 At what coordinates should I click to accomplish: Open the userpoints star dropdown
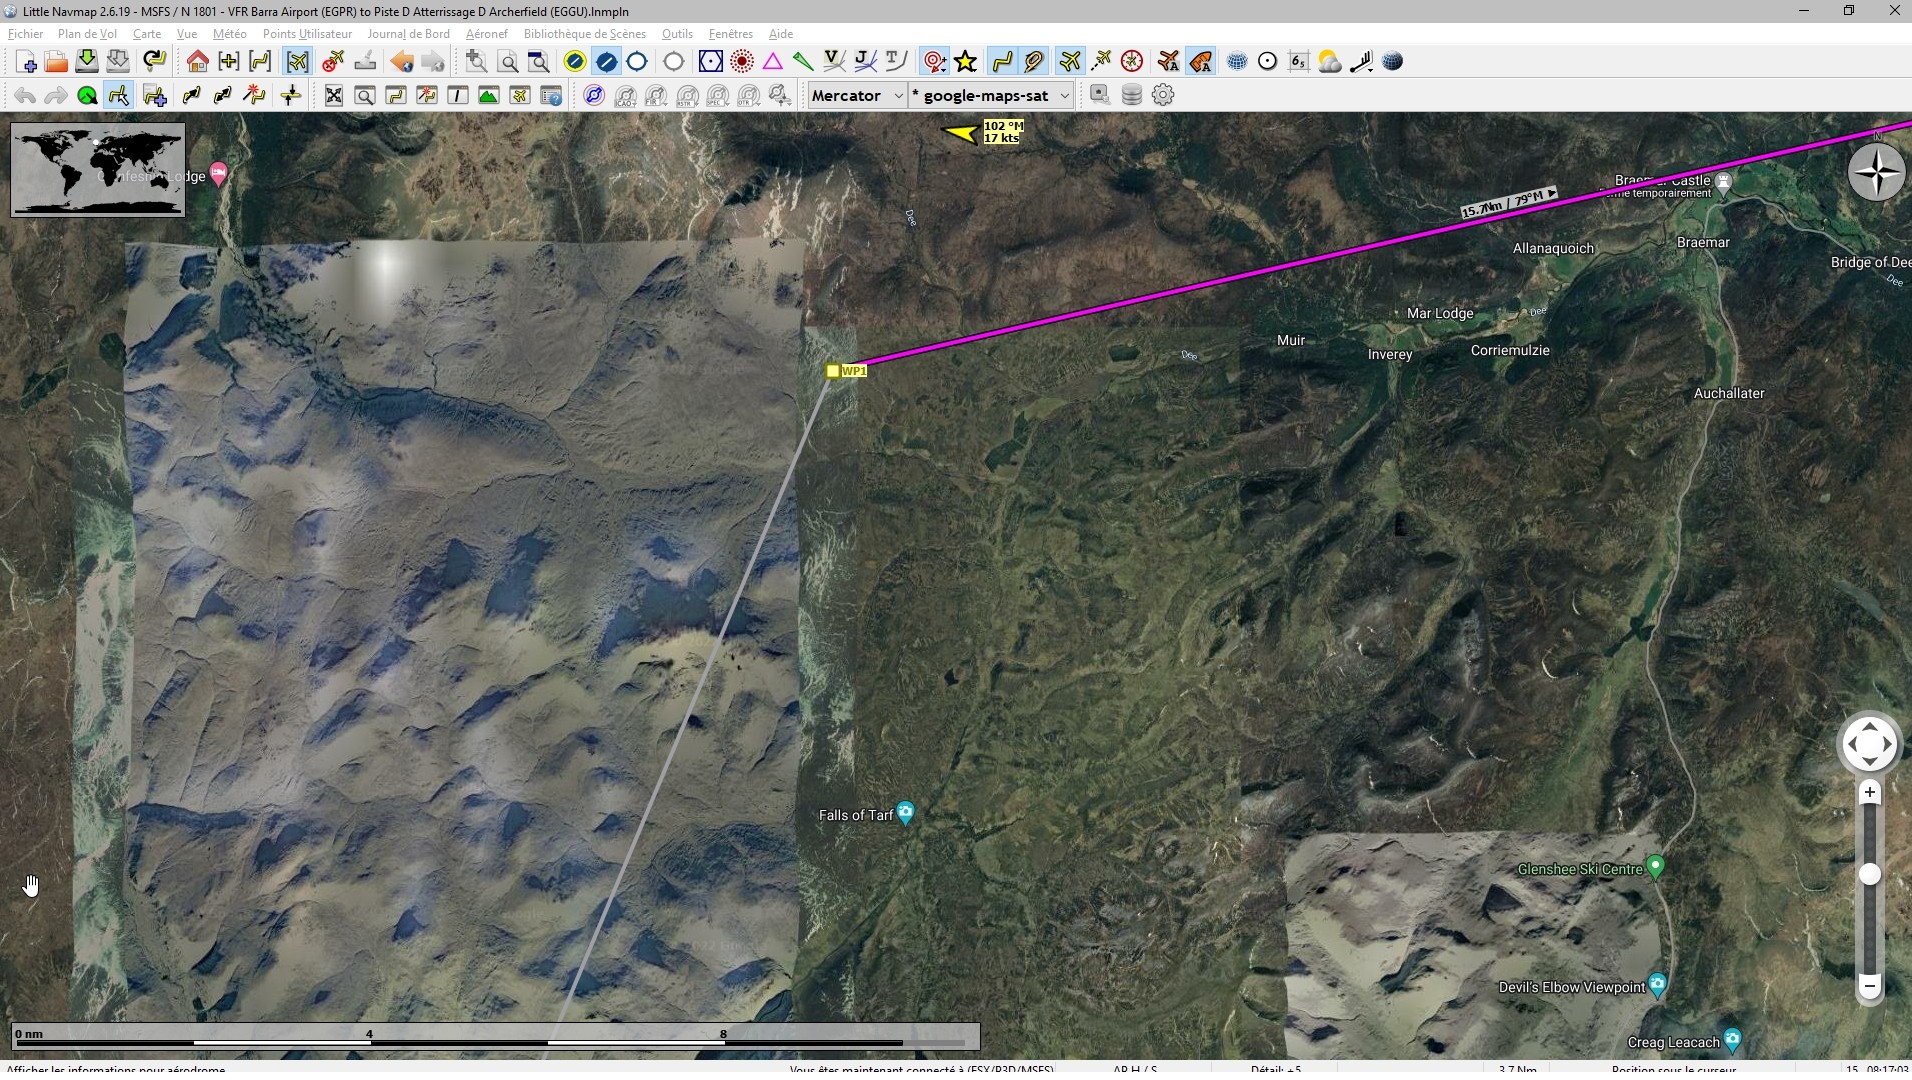(x=965, y=62)
